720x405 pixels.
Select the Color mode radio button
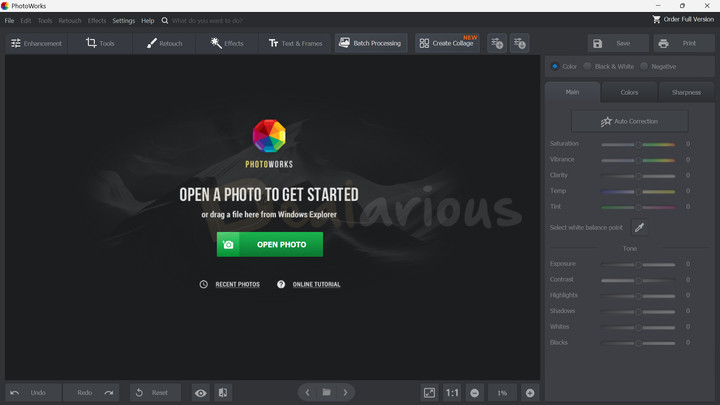coord(555,66)
